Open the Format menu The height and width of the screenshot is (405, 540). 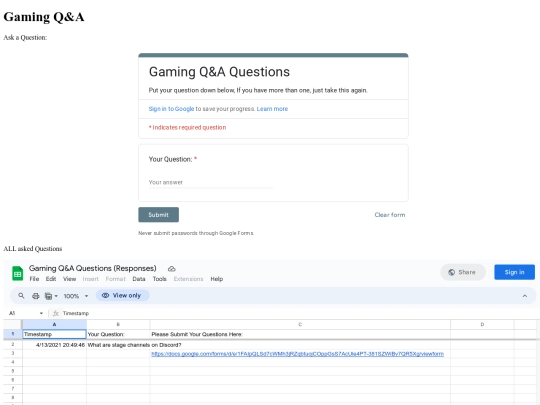(115, 279)
